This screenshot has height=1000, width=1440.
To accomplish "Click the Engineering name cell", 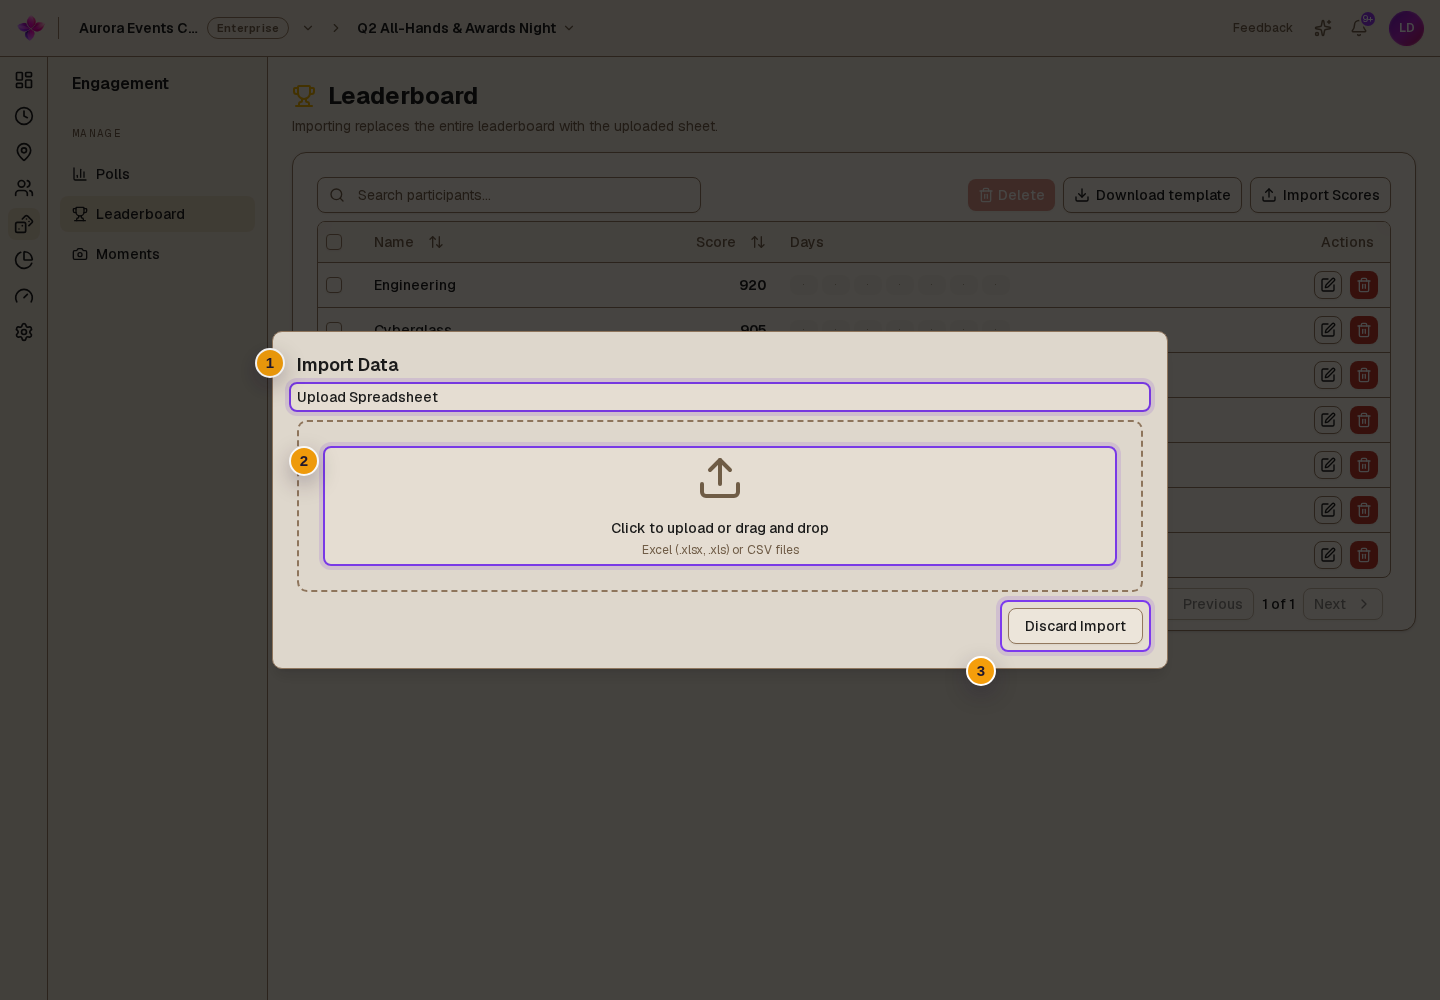I will click(415, 285).
